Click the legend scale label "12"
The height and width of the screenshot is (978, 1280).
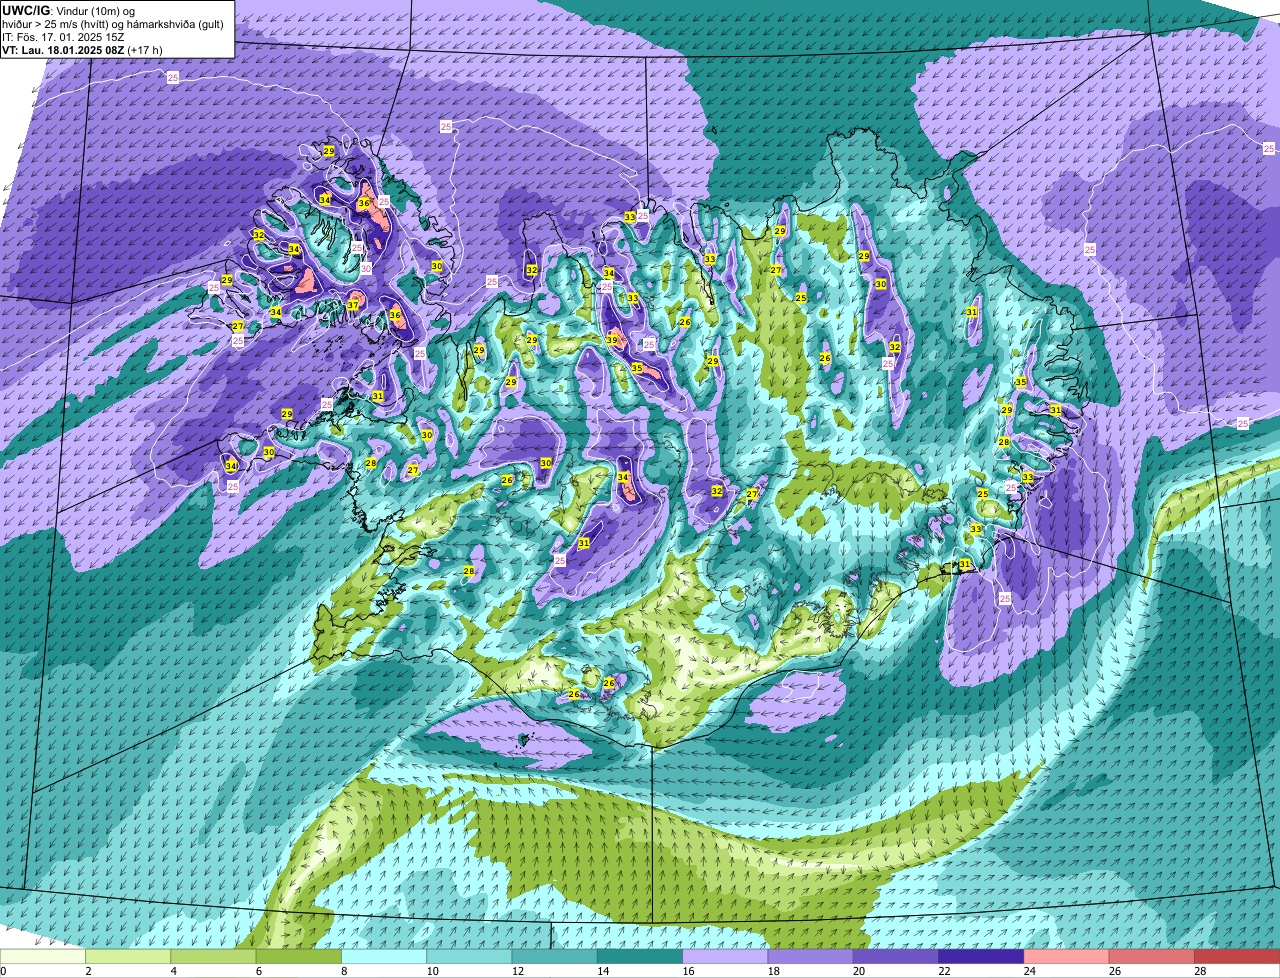(518, 971)
